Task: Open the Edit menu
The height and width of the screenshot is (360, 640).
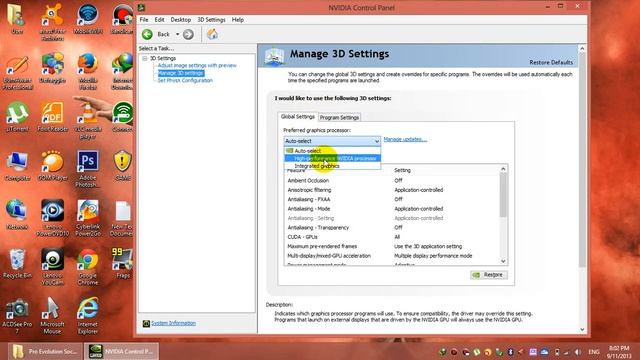Action: (159, 20)
